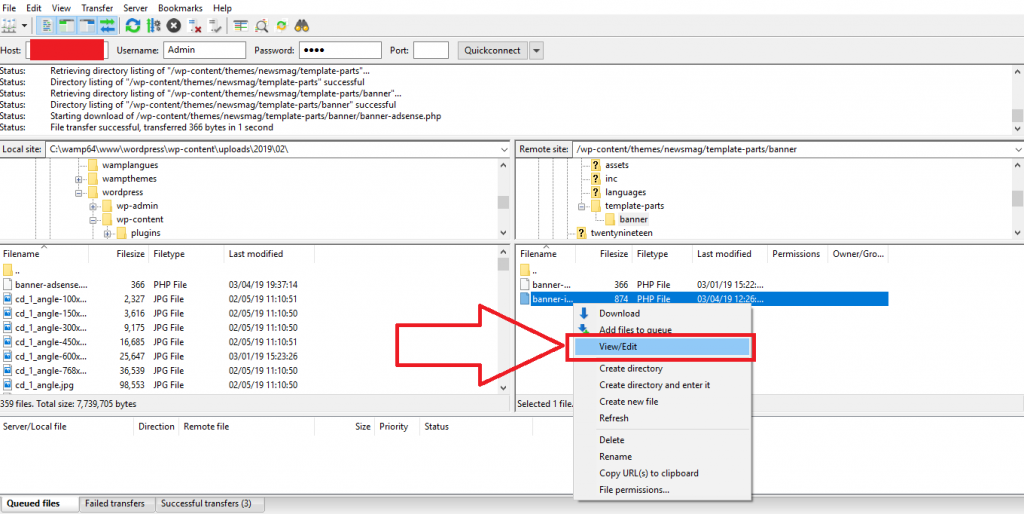Open remote parent folder ".." icon
Viewport: 1024px width, 514px height.
pyautogui.click(x=525, y=270)
